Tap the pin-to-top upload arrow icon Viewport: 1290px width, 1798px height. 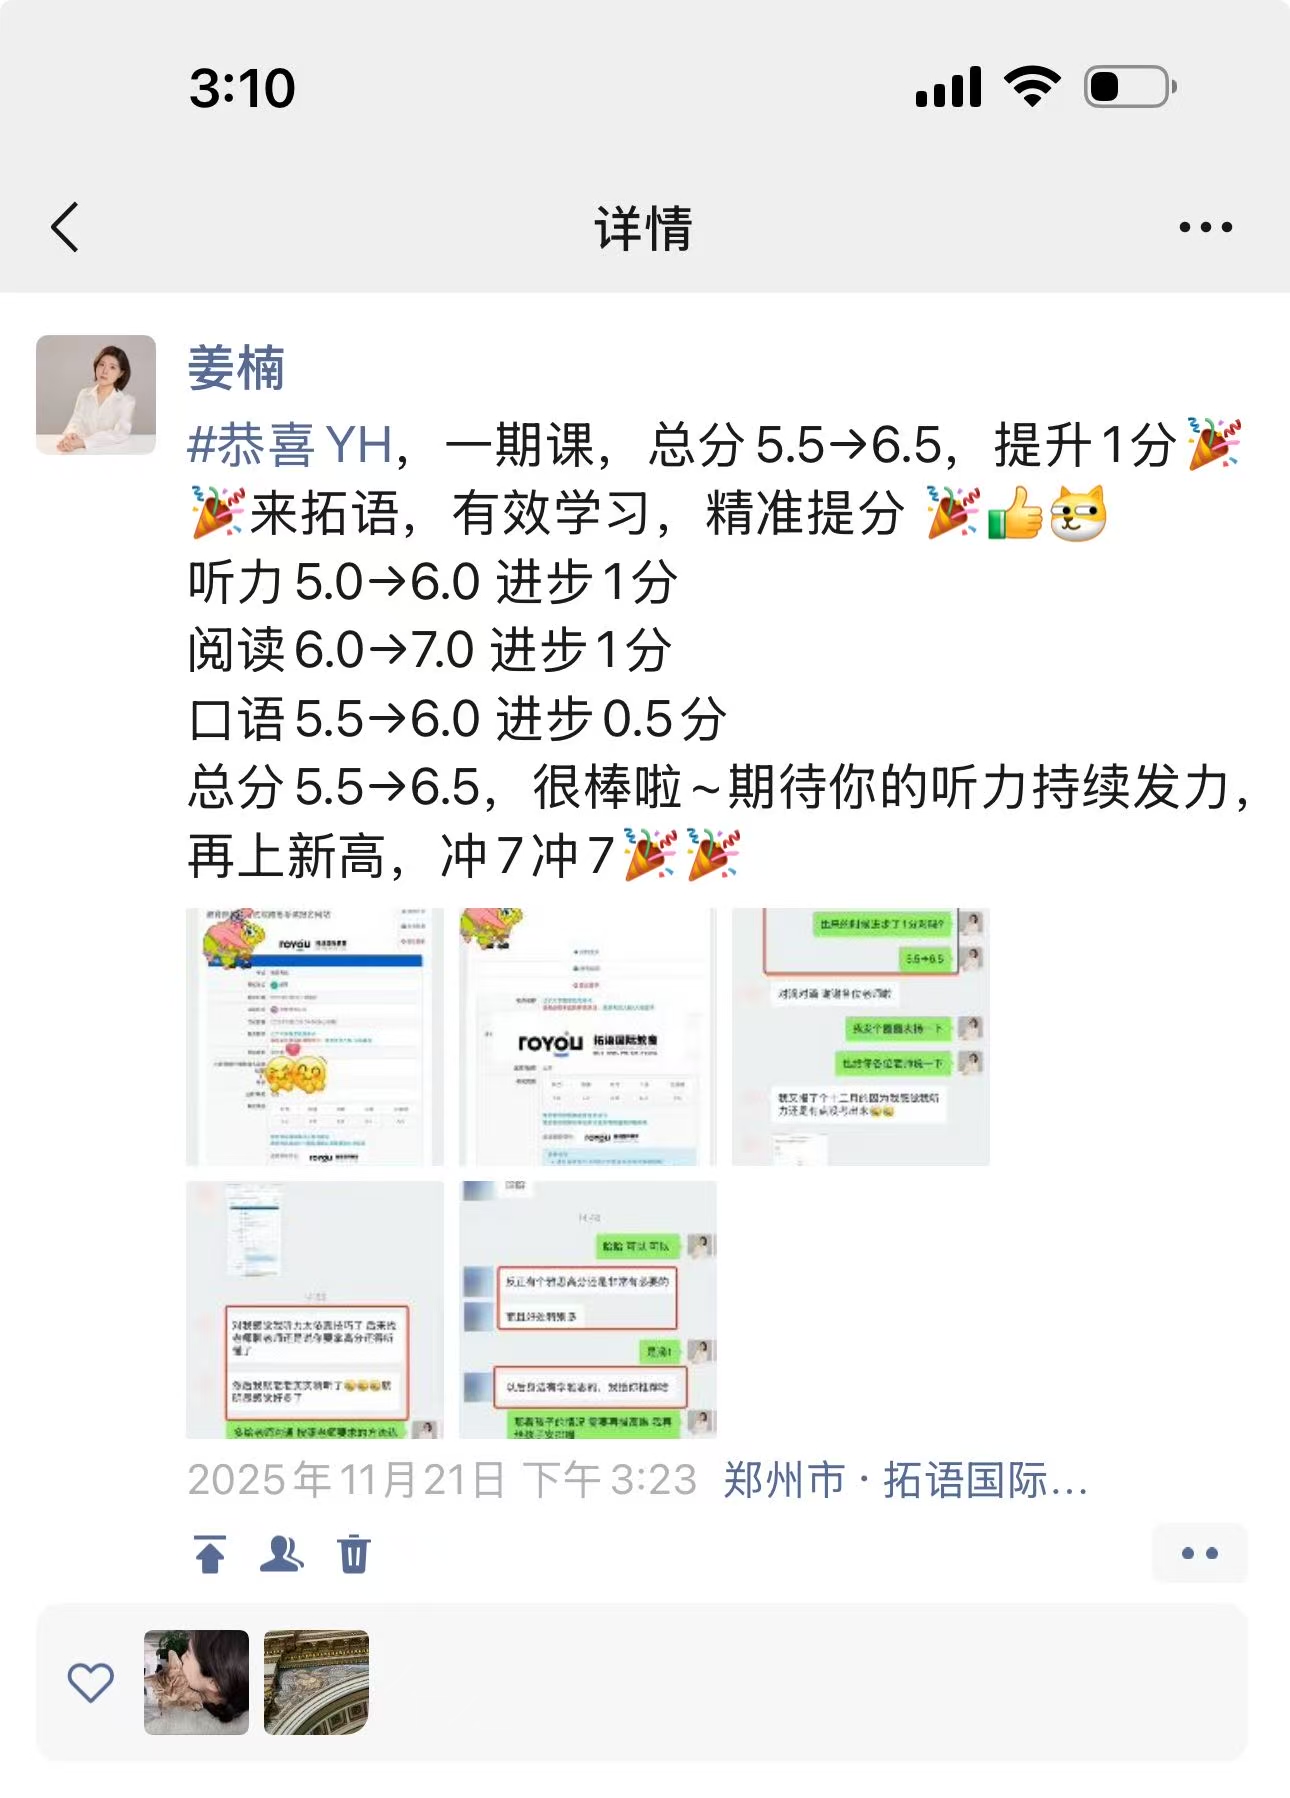[210, 1554]
